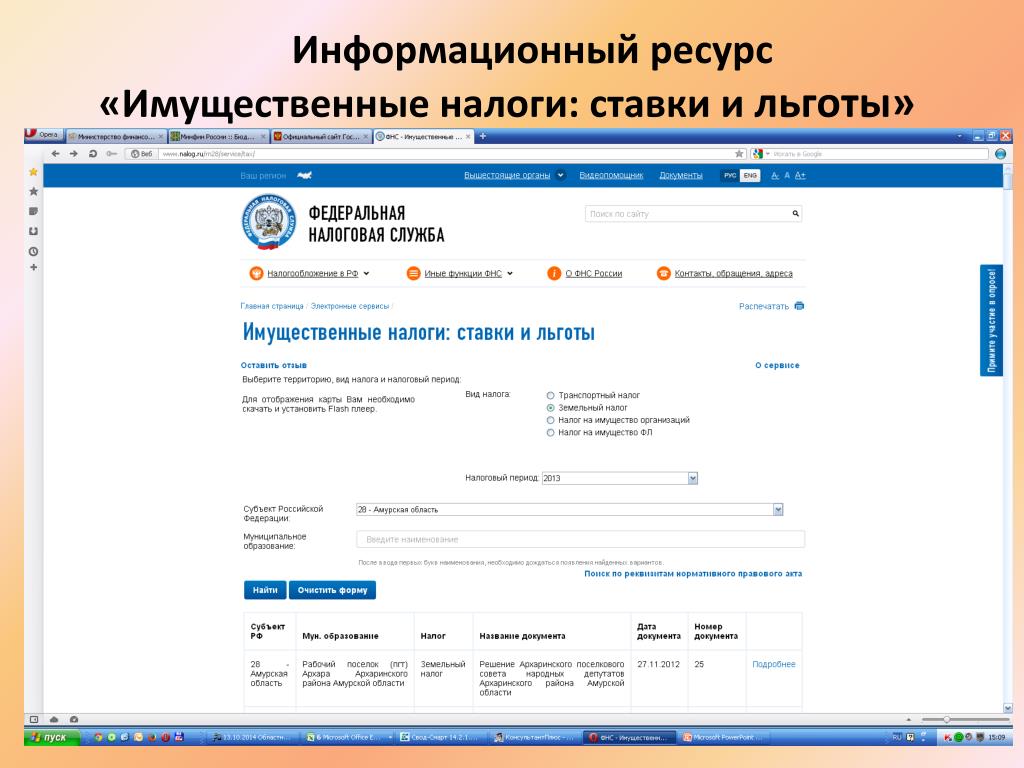Open О ФНС России menu item

(594, 274)
